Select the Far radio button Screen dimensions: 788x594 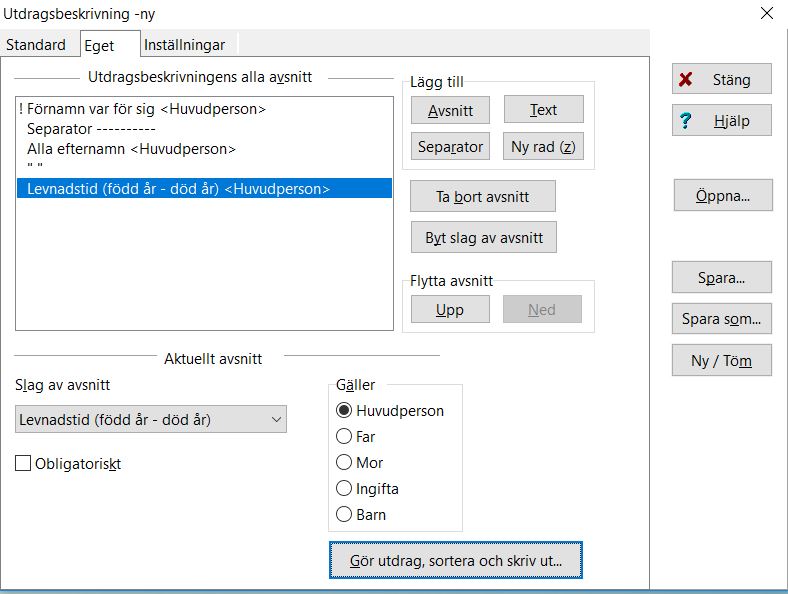pyautogui.click(x=345, y=437)
